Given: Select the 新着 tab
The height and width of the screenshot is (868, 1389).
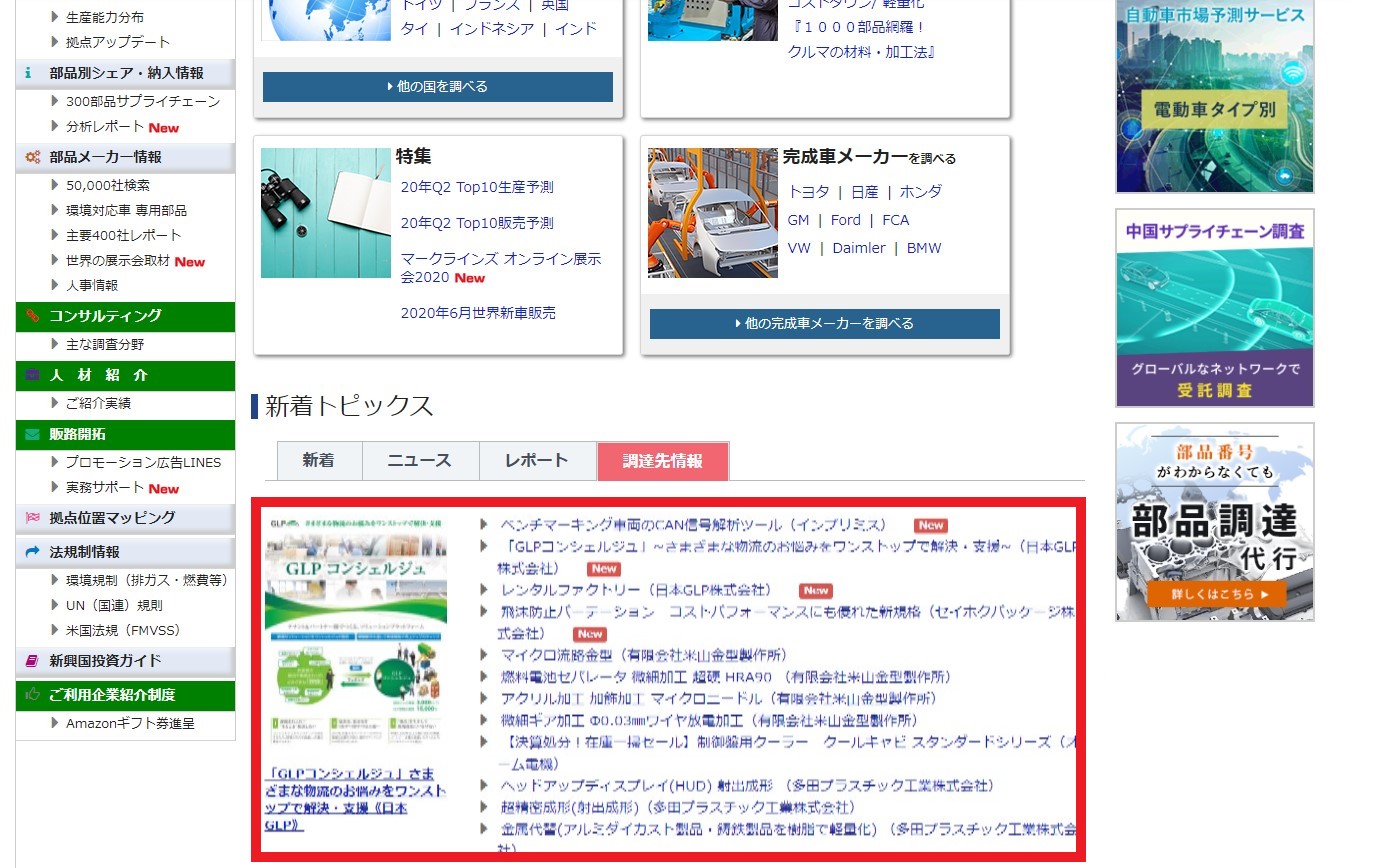Looking at the screenshot, I should (x=320, y=461).
